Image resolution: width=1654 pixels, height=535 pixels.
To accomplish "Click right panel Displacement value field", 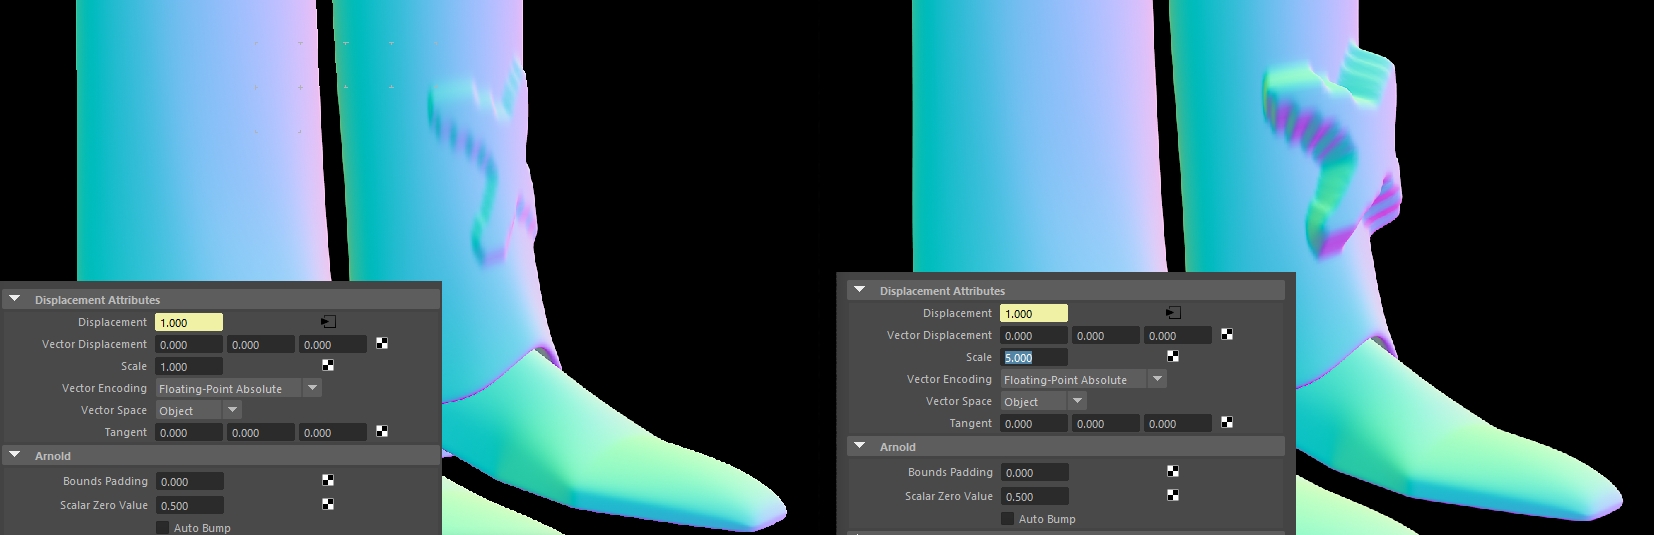I will click(x=1034, y=313).
